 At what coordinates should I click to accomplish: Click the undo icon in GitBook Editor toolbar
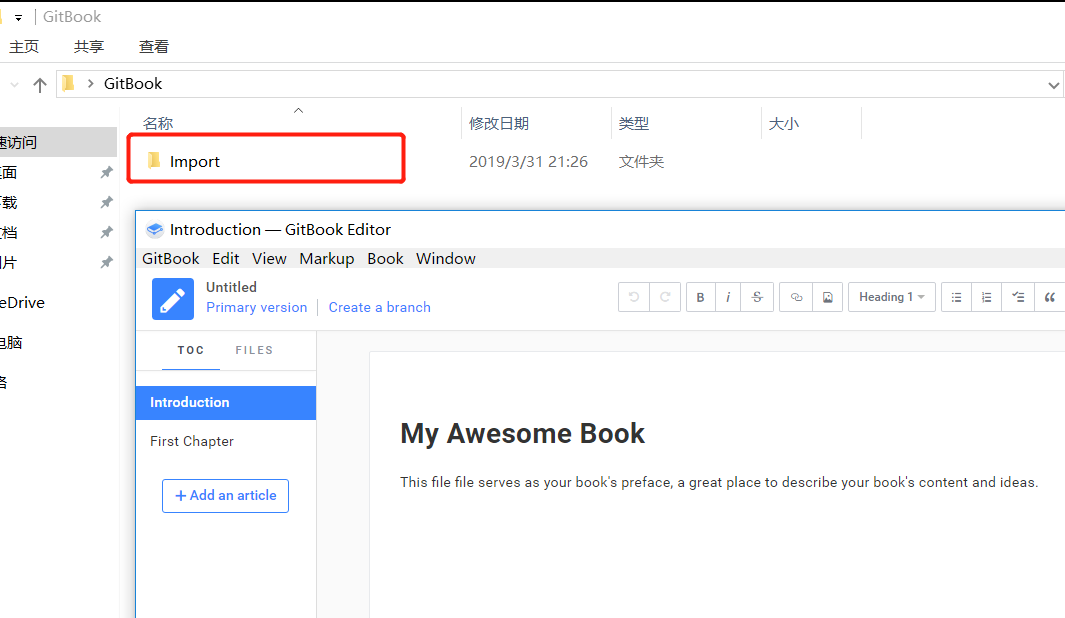tap(634, 297)
